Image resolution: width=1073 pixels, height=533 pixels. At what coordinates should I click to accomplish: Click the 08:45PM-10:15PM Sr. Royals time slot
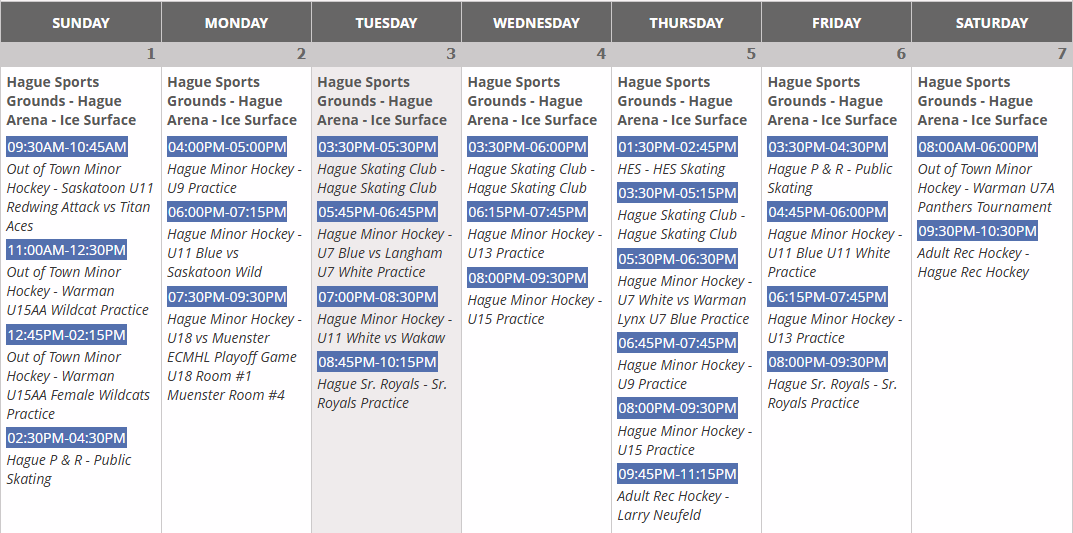(x=377, y=362)
